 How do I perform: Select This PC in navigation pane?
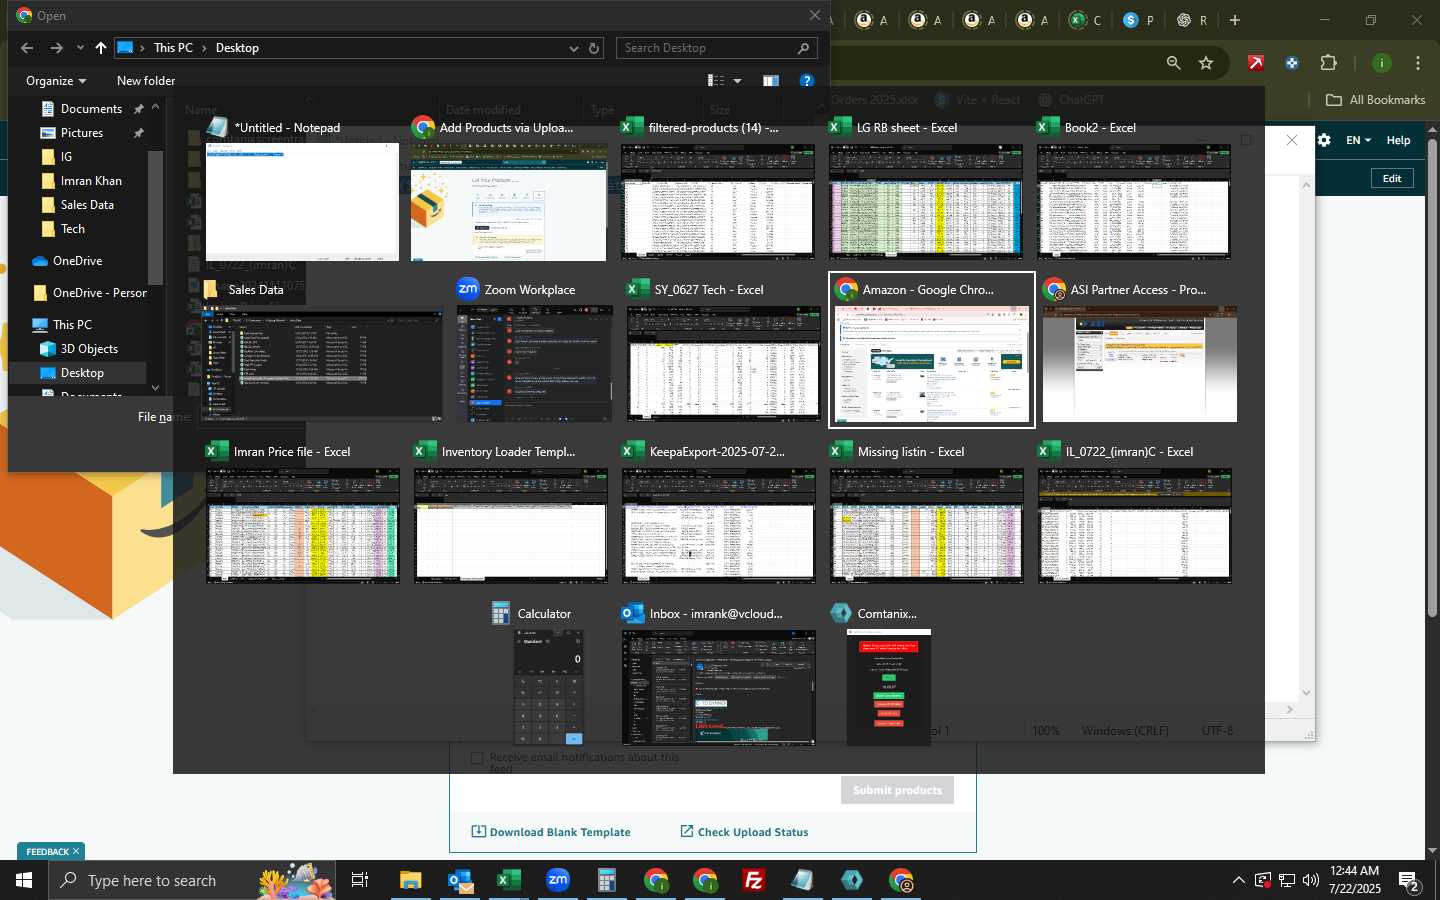point(72,325)
